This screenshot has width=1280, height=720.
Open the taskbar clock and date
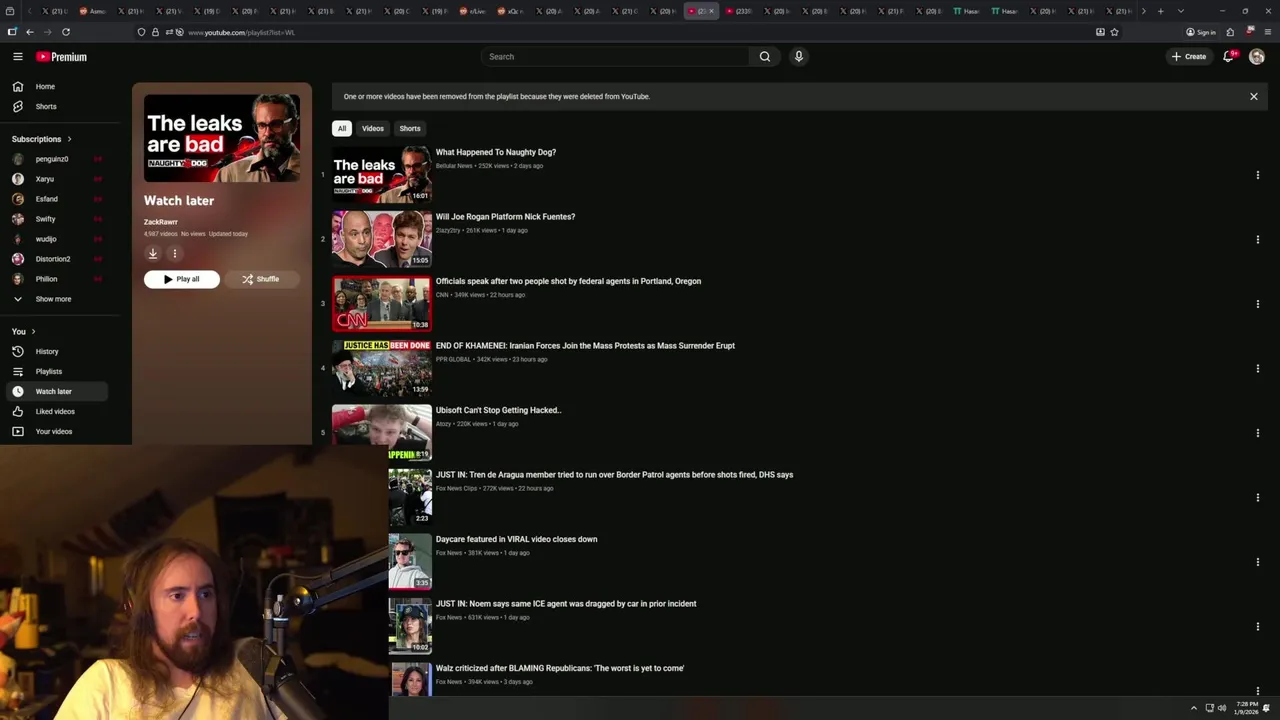tap(1246, 708)
